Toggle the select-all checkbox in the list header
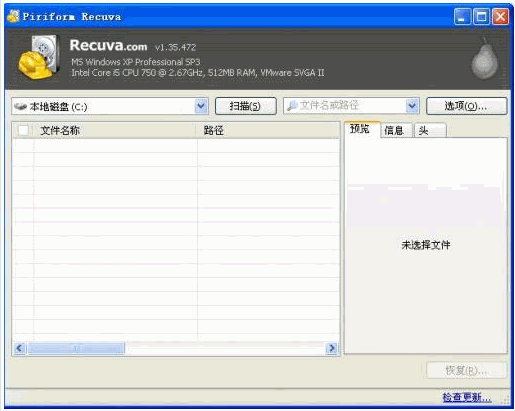 point(23,130)
